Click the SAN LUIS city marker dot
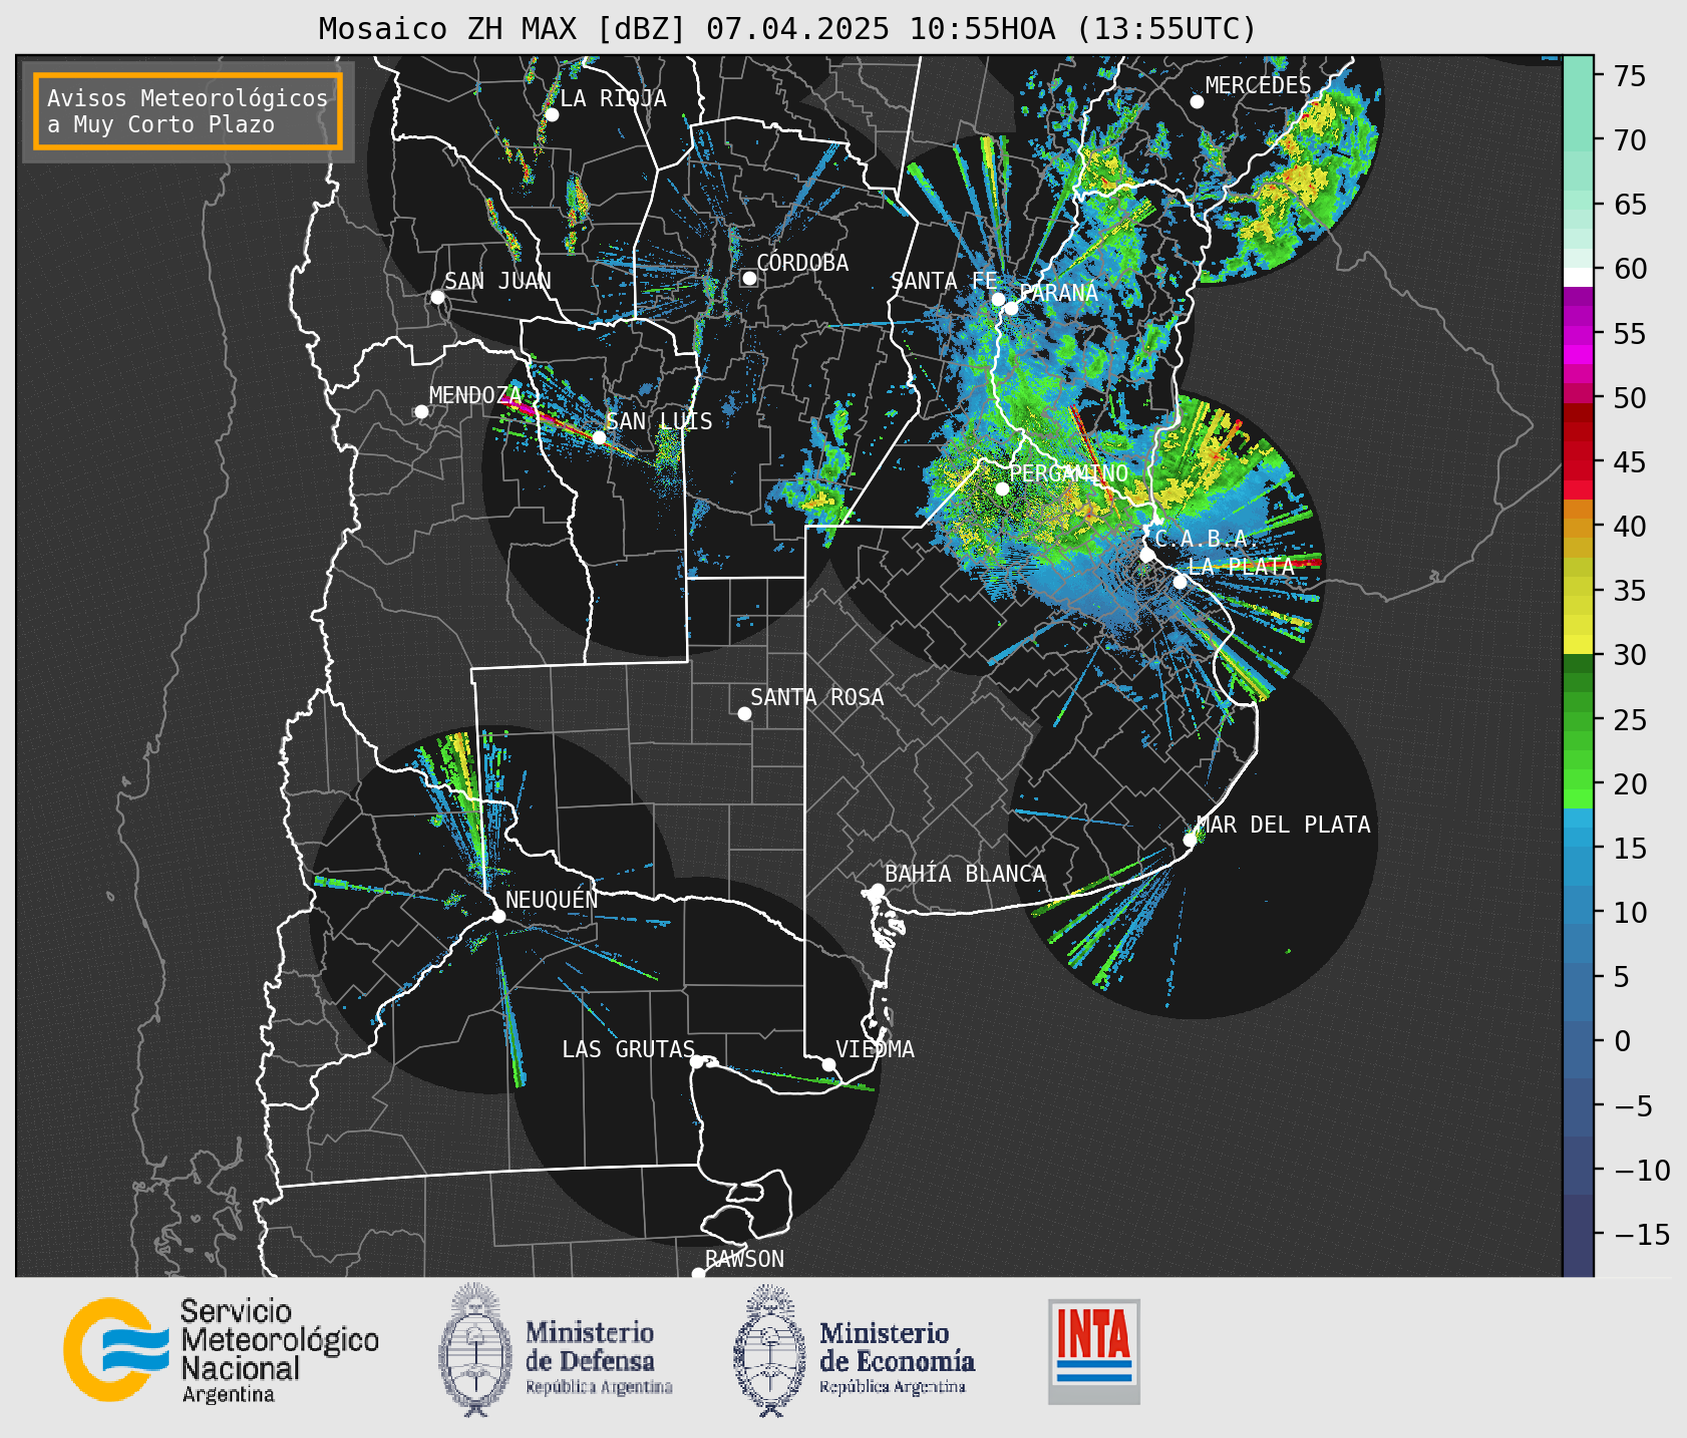Screen dimensions: 1687x1438 [599, 438]
